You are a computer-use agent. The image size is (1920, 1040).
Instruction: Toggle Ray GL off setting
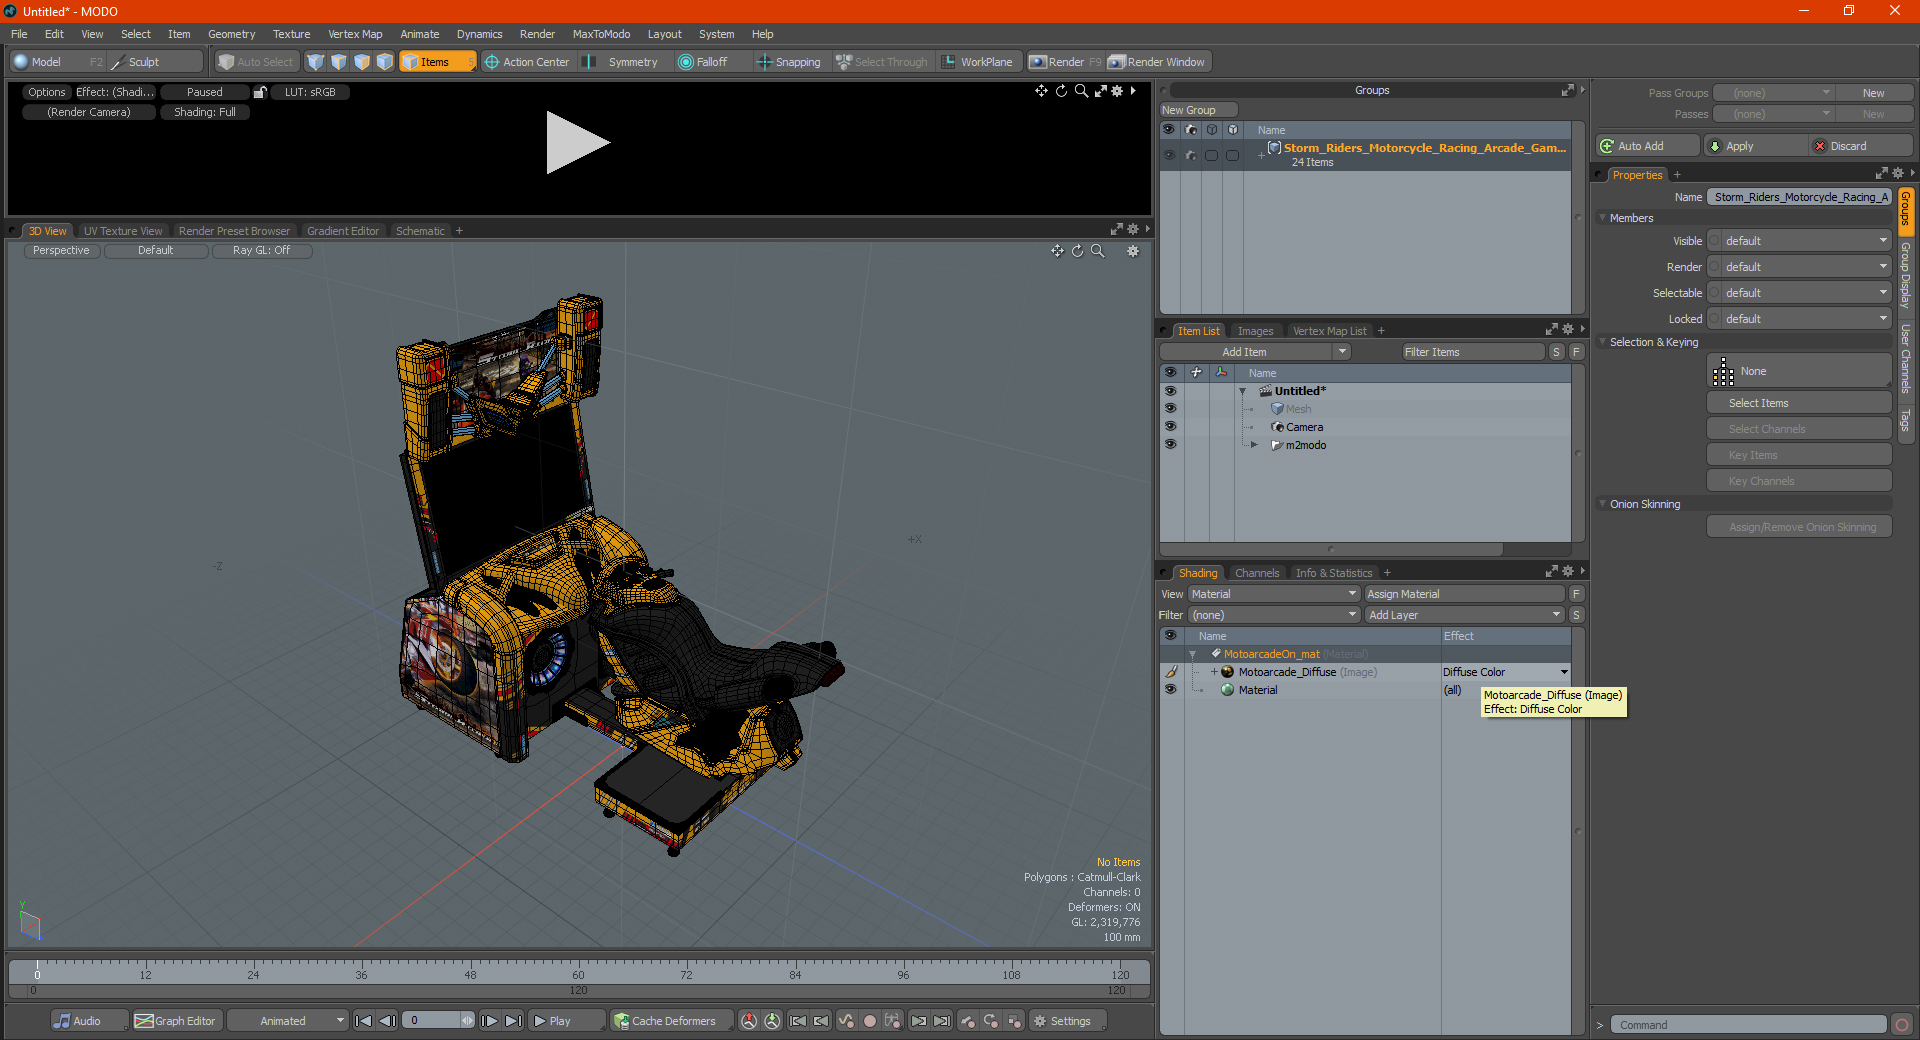coord(262,251)
